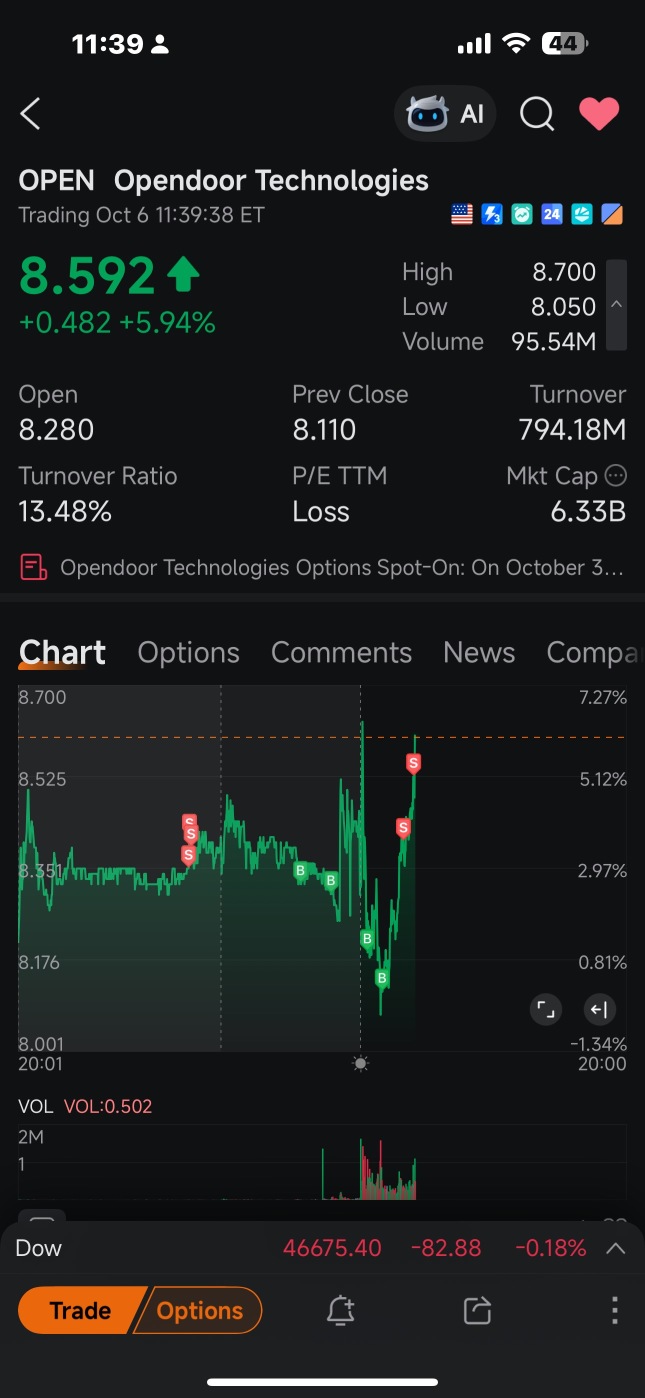Tap the VOL indicator label
Viewport: 645px width, 1398px height.
tap(36, 1106)
